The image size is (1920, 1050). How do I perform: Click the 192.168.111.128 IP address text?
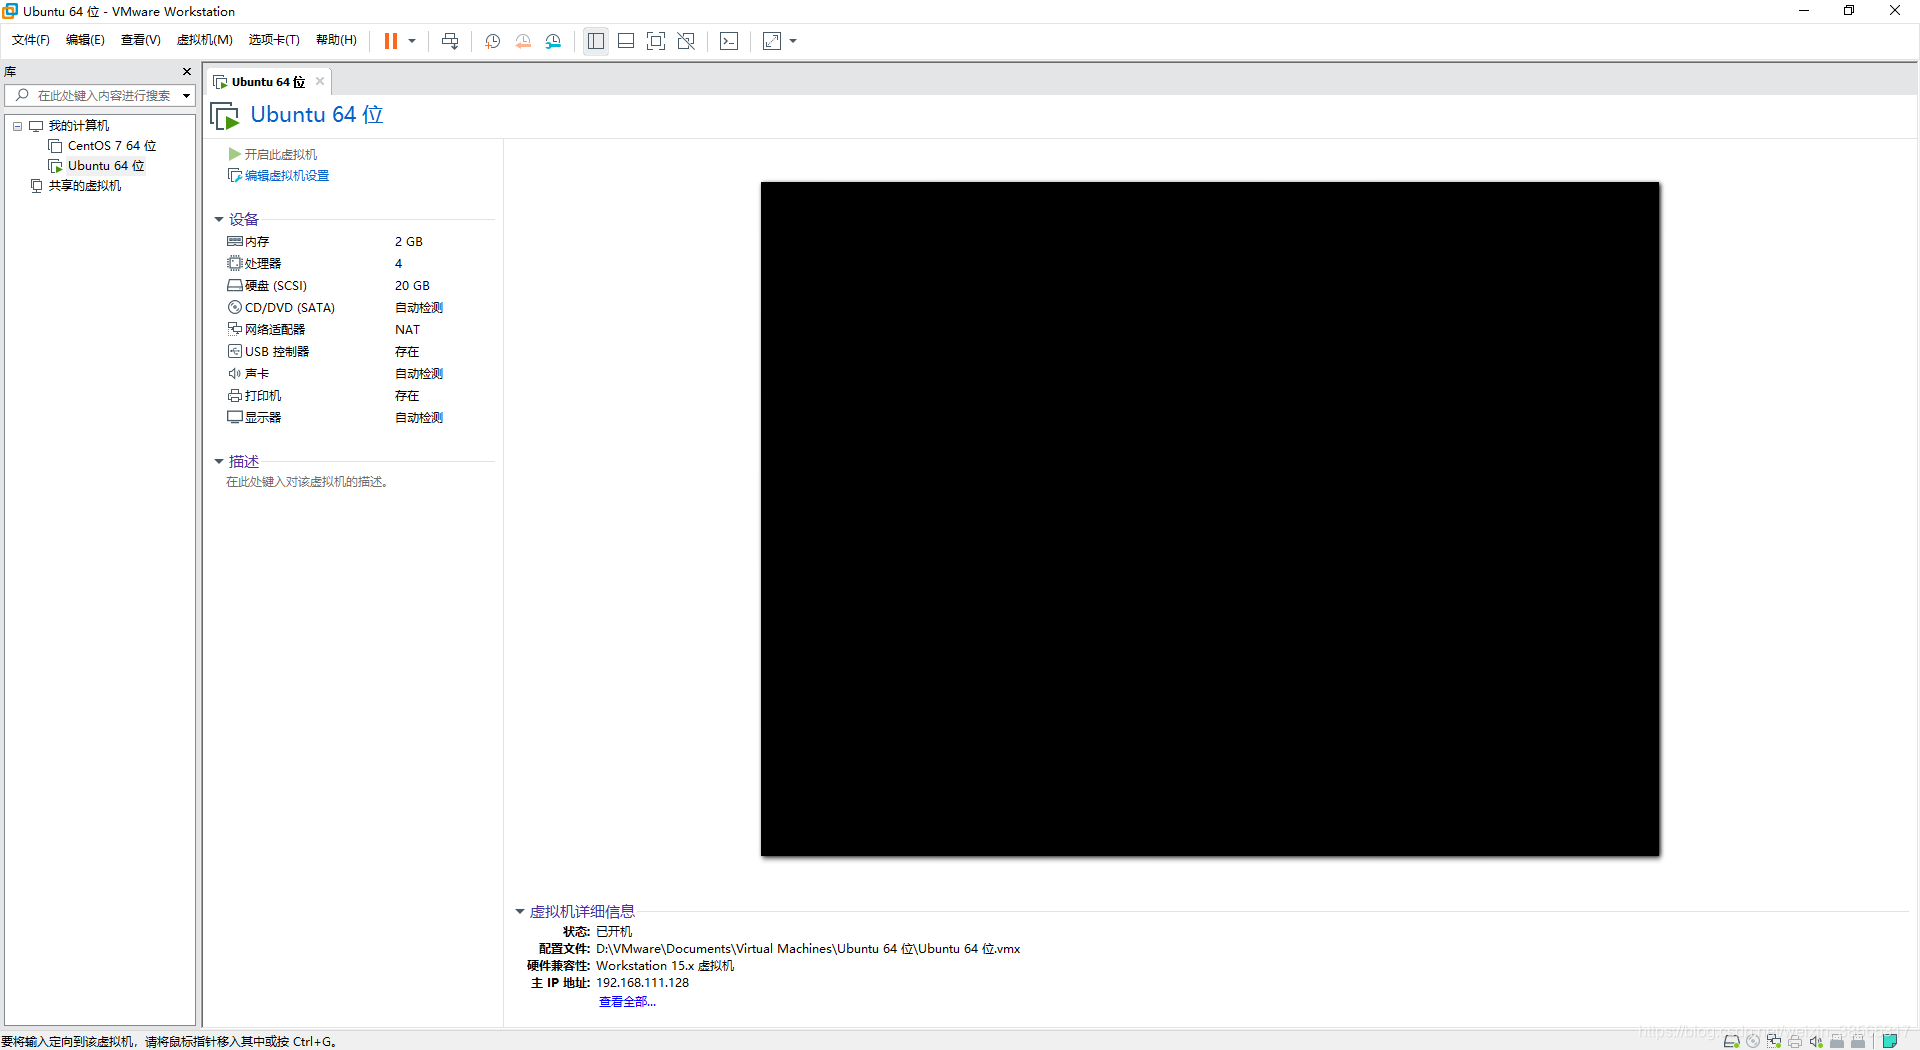(642, 983)
